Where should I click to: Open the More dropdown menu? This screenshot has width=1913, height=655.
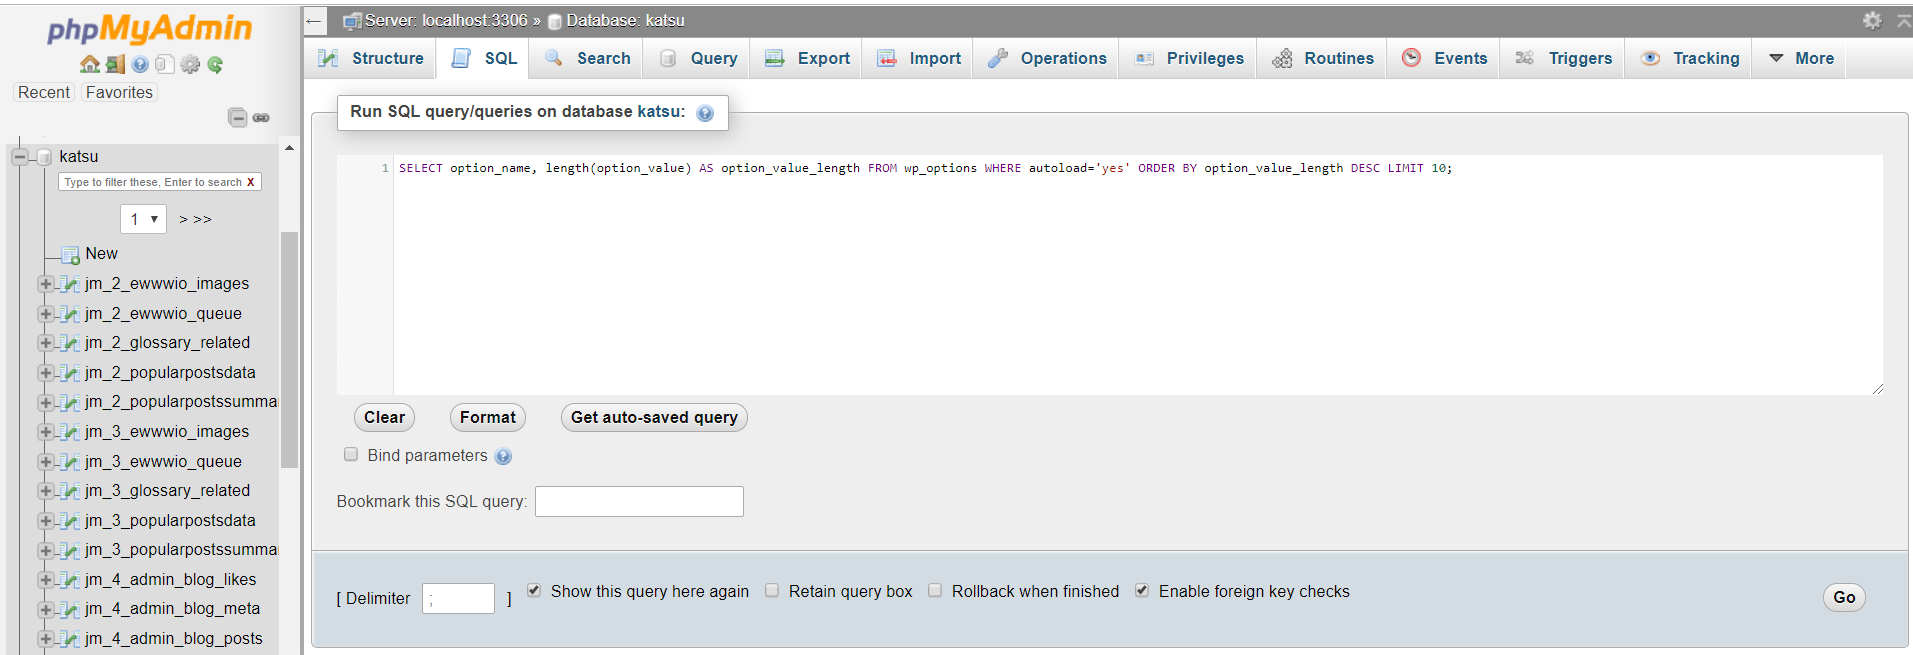[x=1801, y=58]
